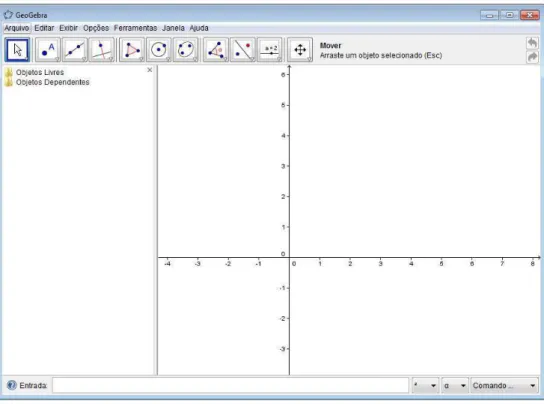544x404 pixels.
Task: Open the Greek letter α dropdown
Action: coord(455,385)
